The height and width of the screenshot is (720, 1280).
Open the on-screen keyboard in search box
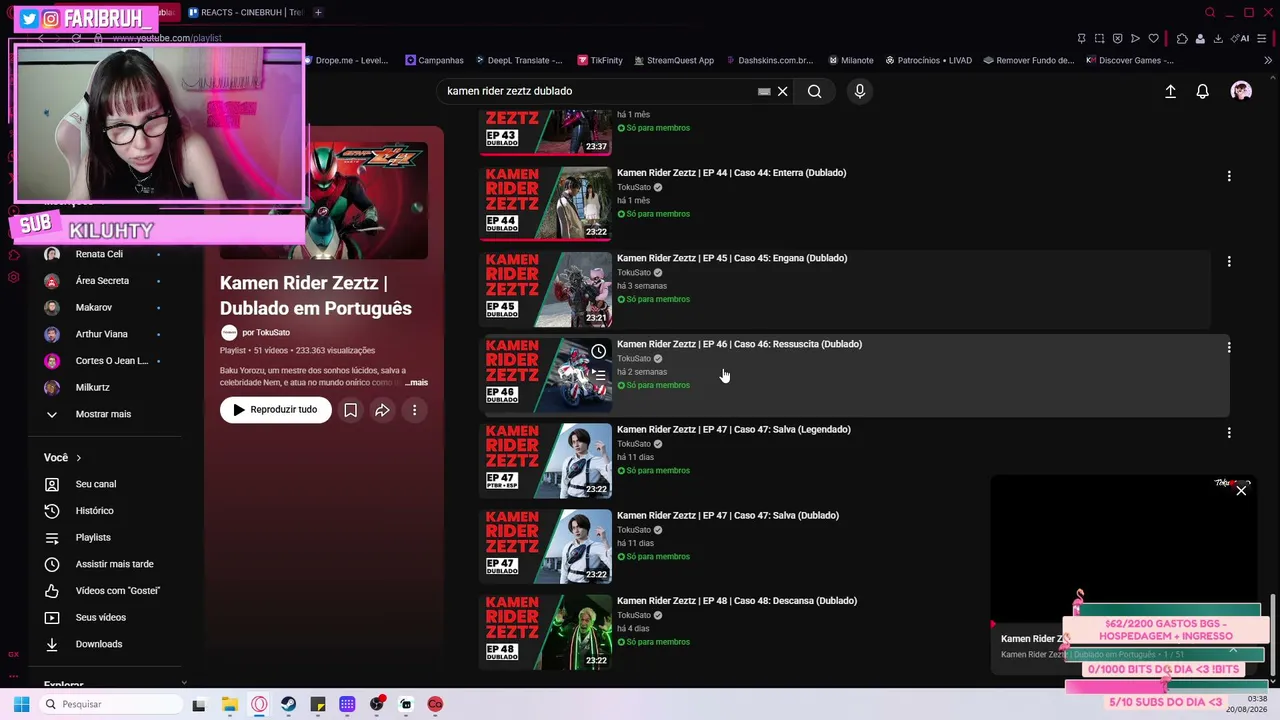click(x=764, y=91)
